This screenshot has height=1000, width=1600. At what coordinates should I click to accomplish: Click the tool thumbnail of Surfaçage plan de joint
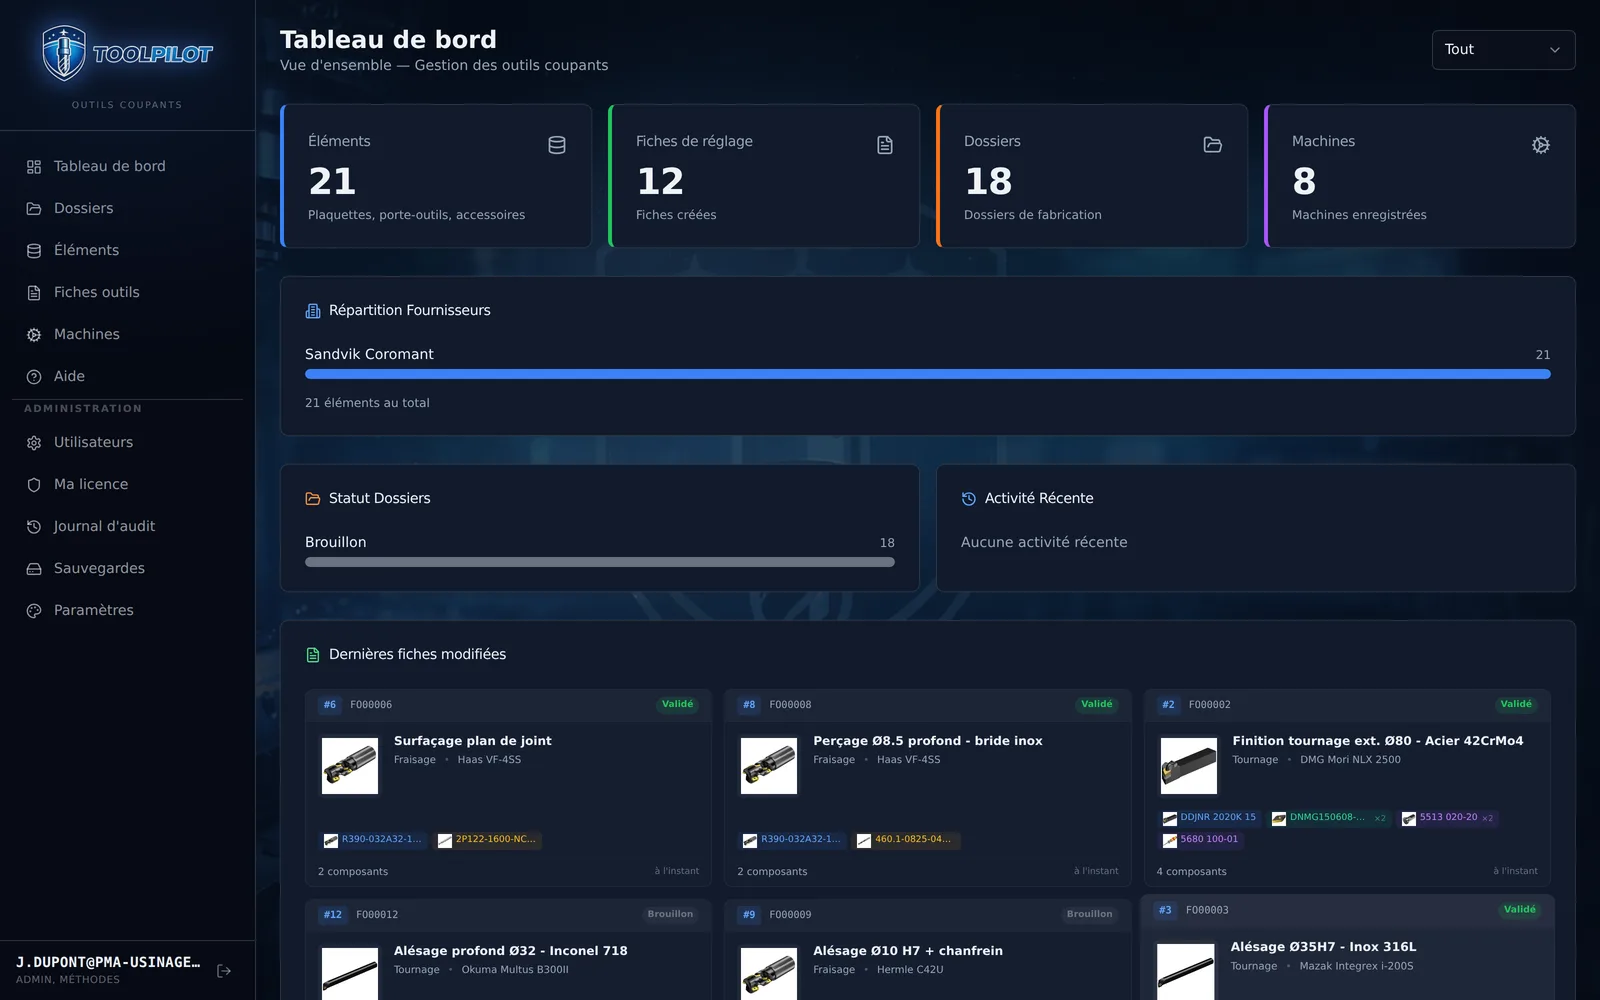[x=350, y=766]
